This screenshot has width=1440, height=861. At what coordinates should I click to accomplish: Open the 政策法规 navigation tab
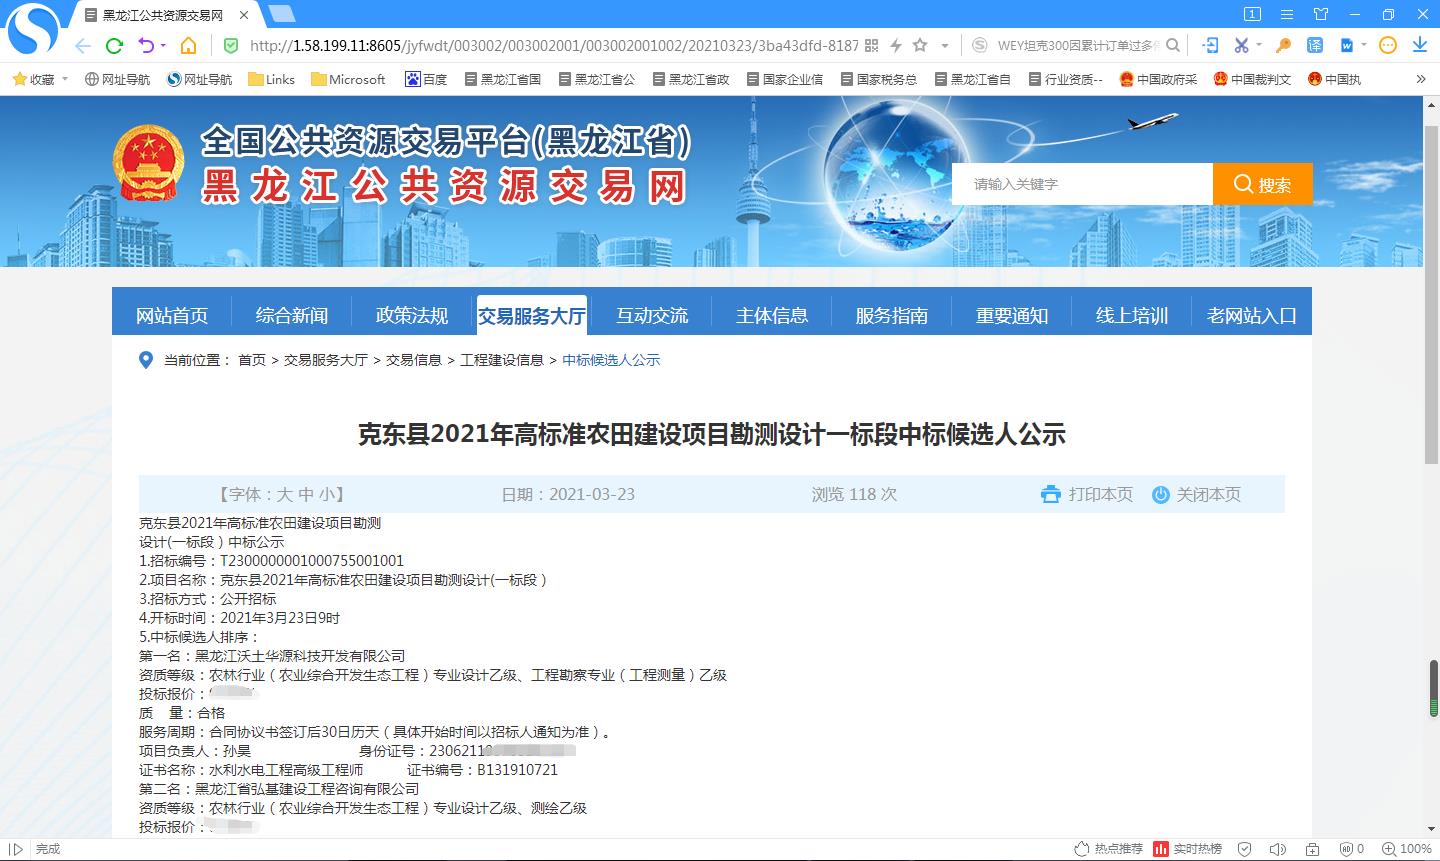pos(411,315)
